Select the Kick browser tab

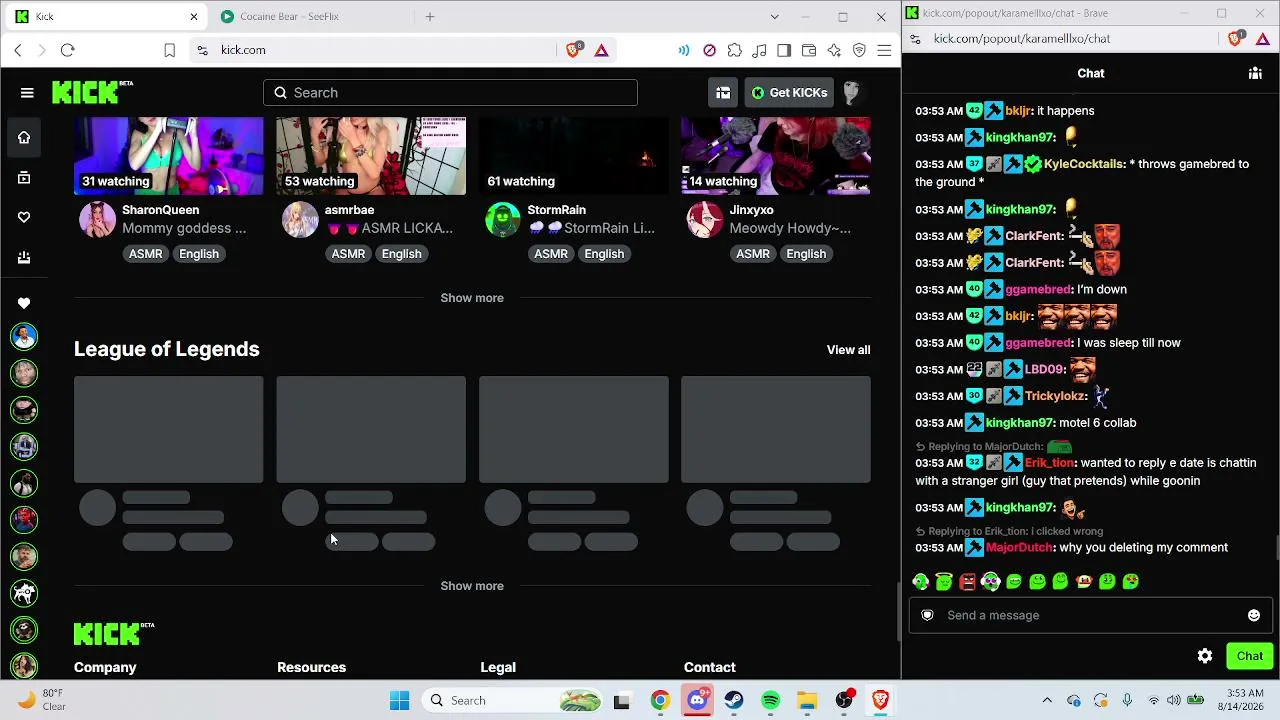click(107, 17)
